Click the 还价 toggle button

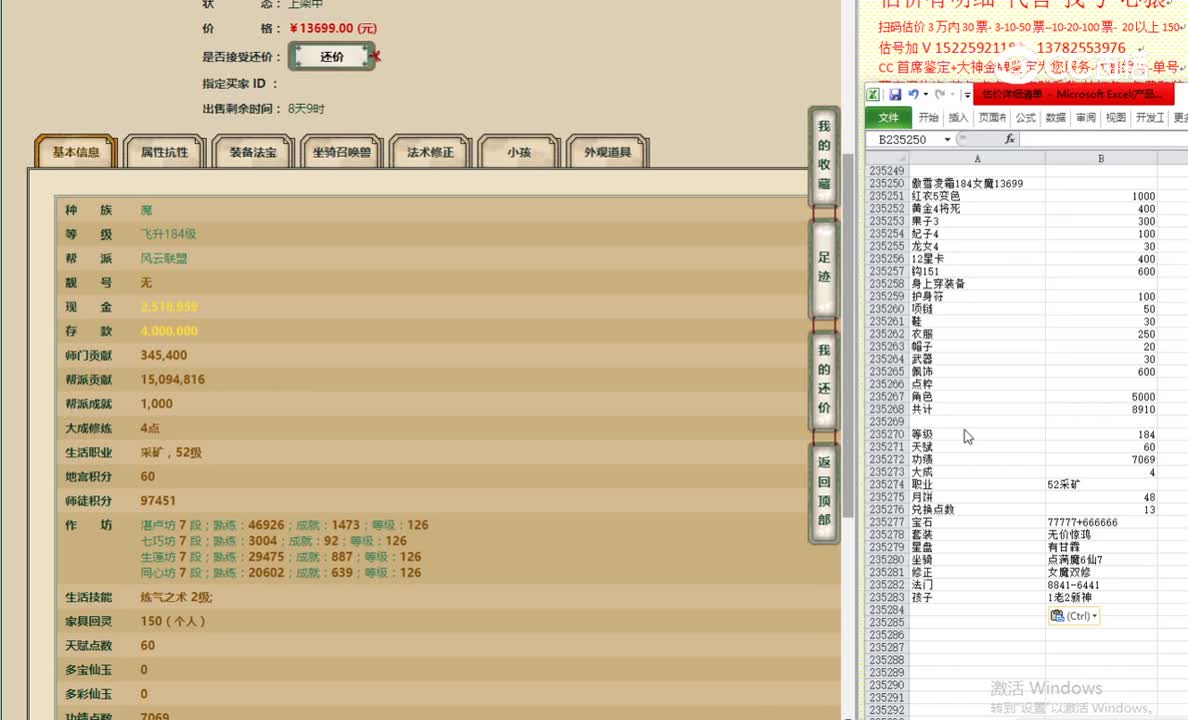[332, 57]
